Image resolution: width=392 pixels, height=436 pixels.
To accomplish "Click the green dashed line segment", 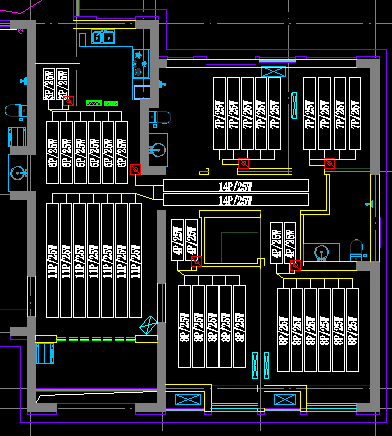I will point(96,339).
